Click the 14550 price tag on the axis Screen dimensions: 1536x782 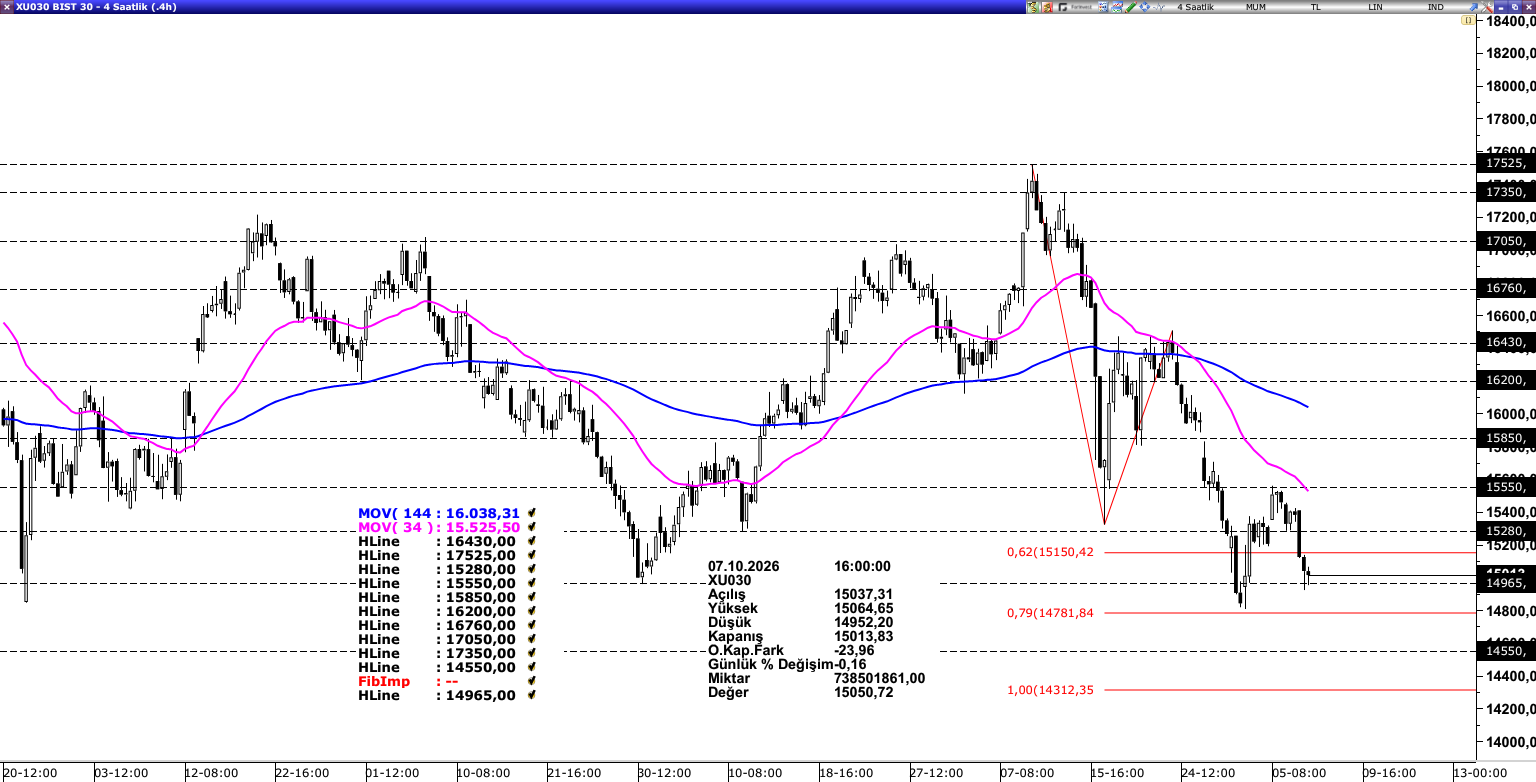(x=1506, y=651)
